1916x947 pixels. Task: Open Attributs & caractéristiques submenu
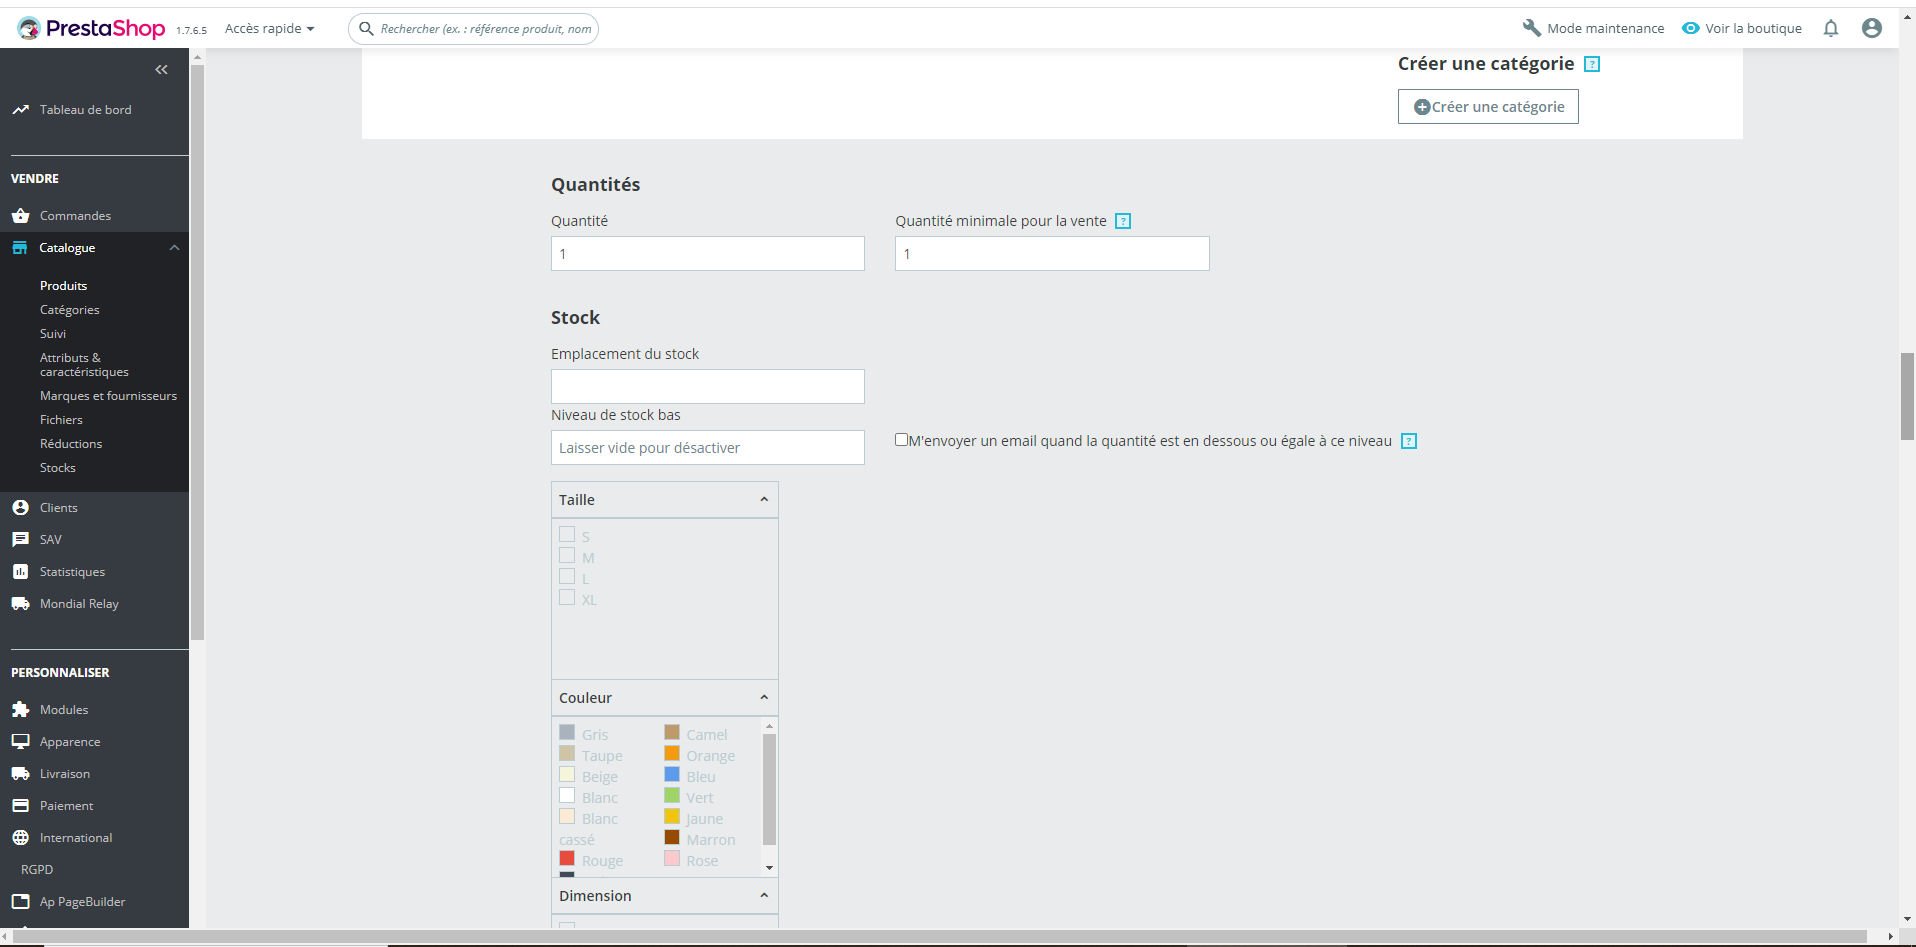coord(84,365)
